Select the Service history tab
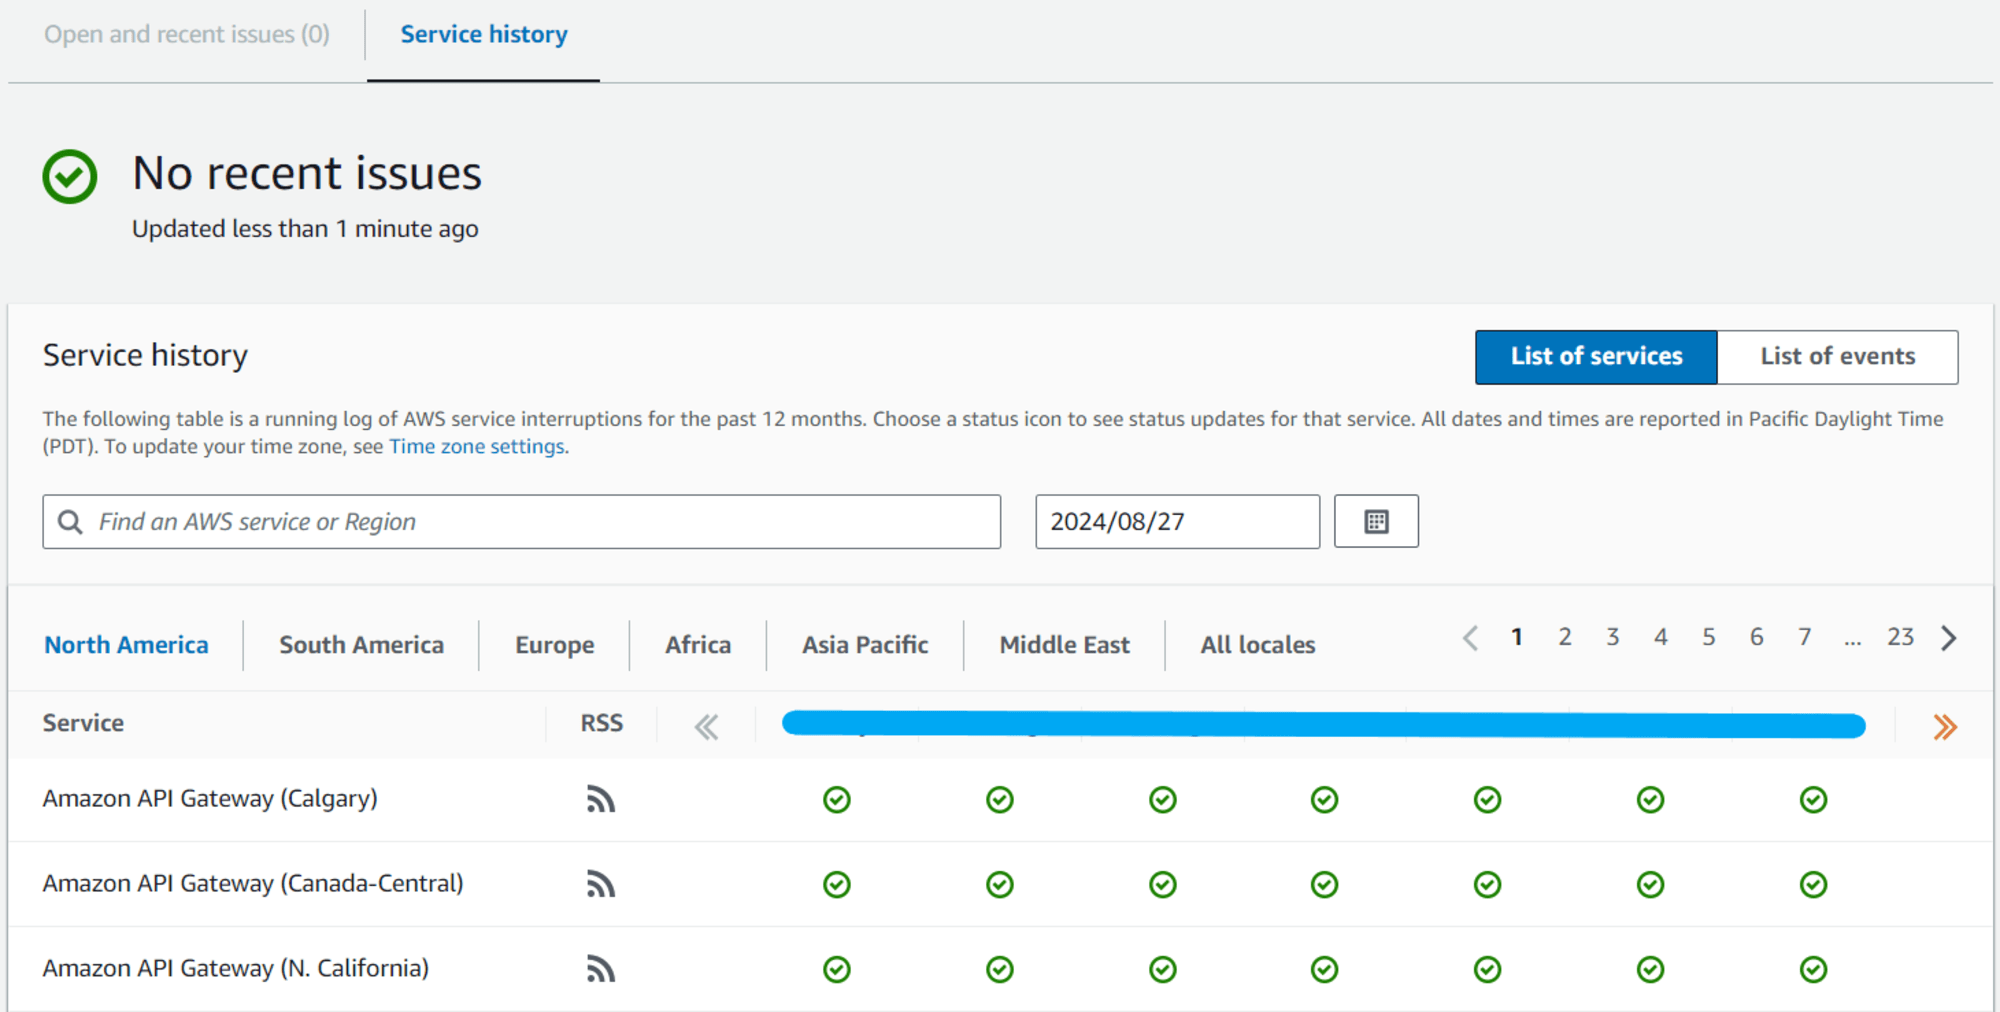This screenshot has width=2000, height=1012. click(484, 34)
